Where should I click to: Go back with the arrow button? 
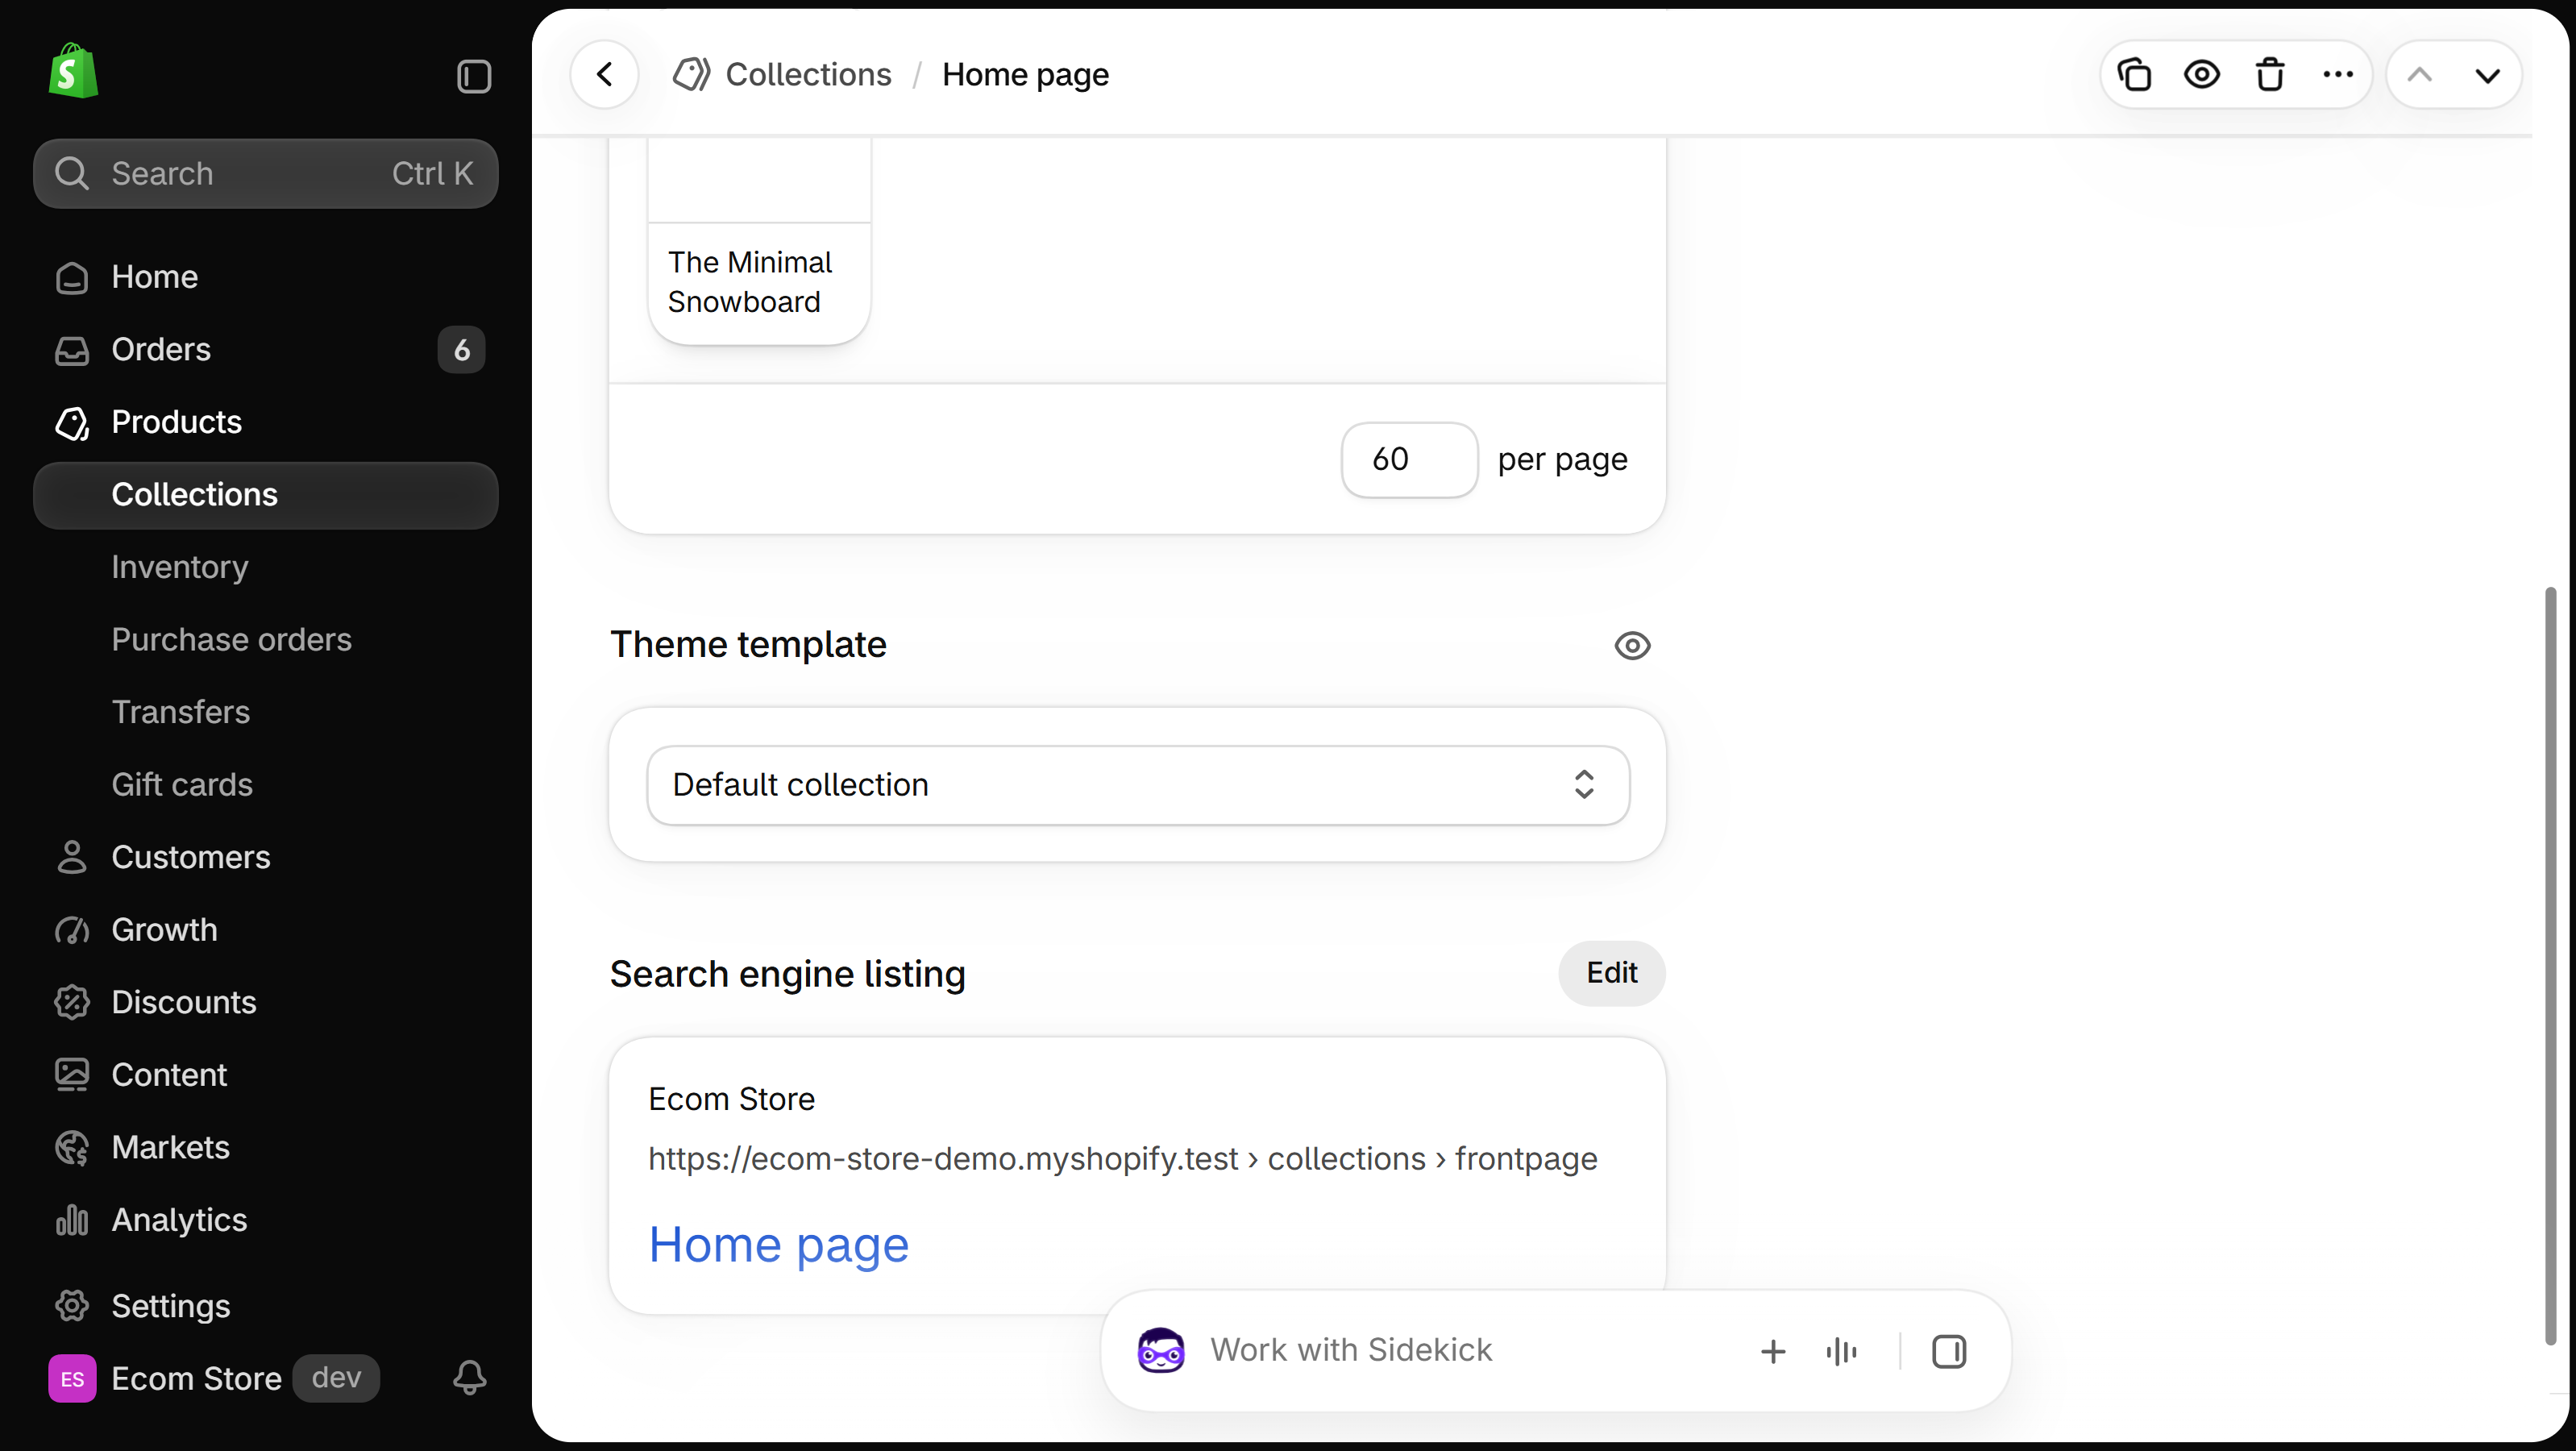tap(605, 75)
